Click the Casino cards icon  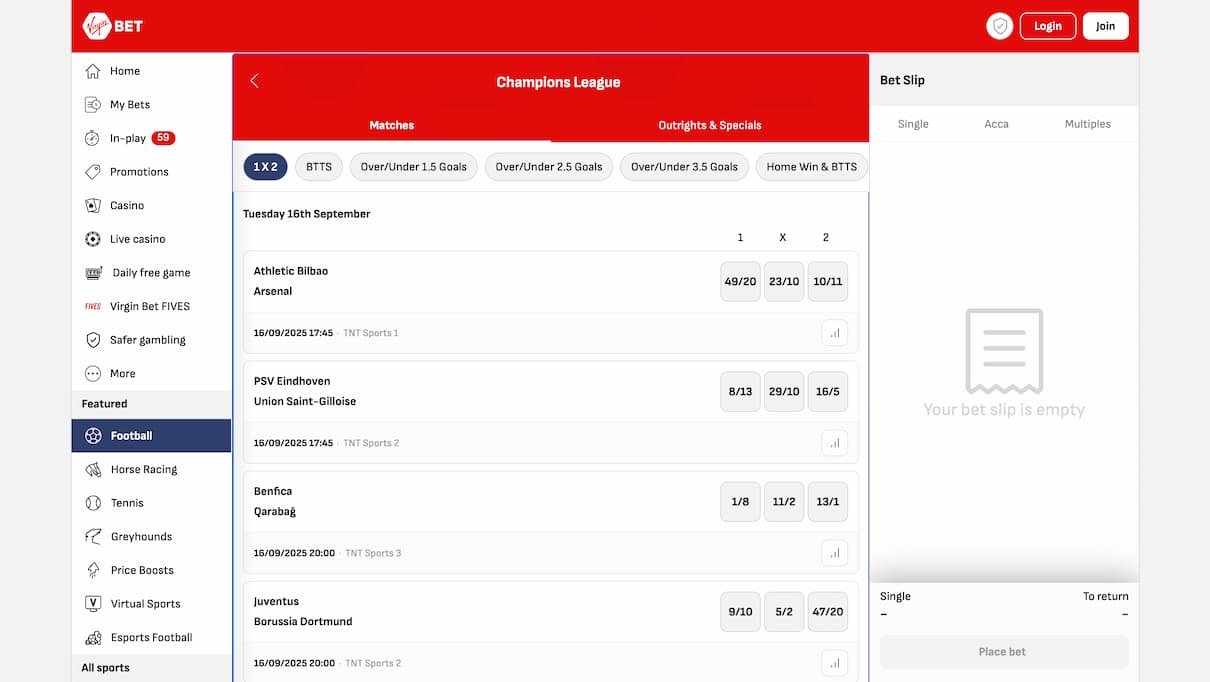coord(93,205)
